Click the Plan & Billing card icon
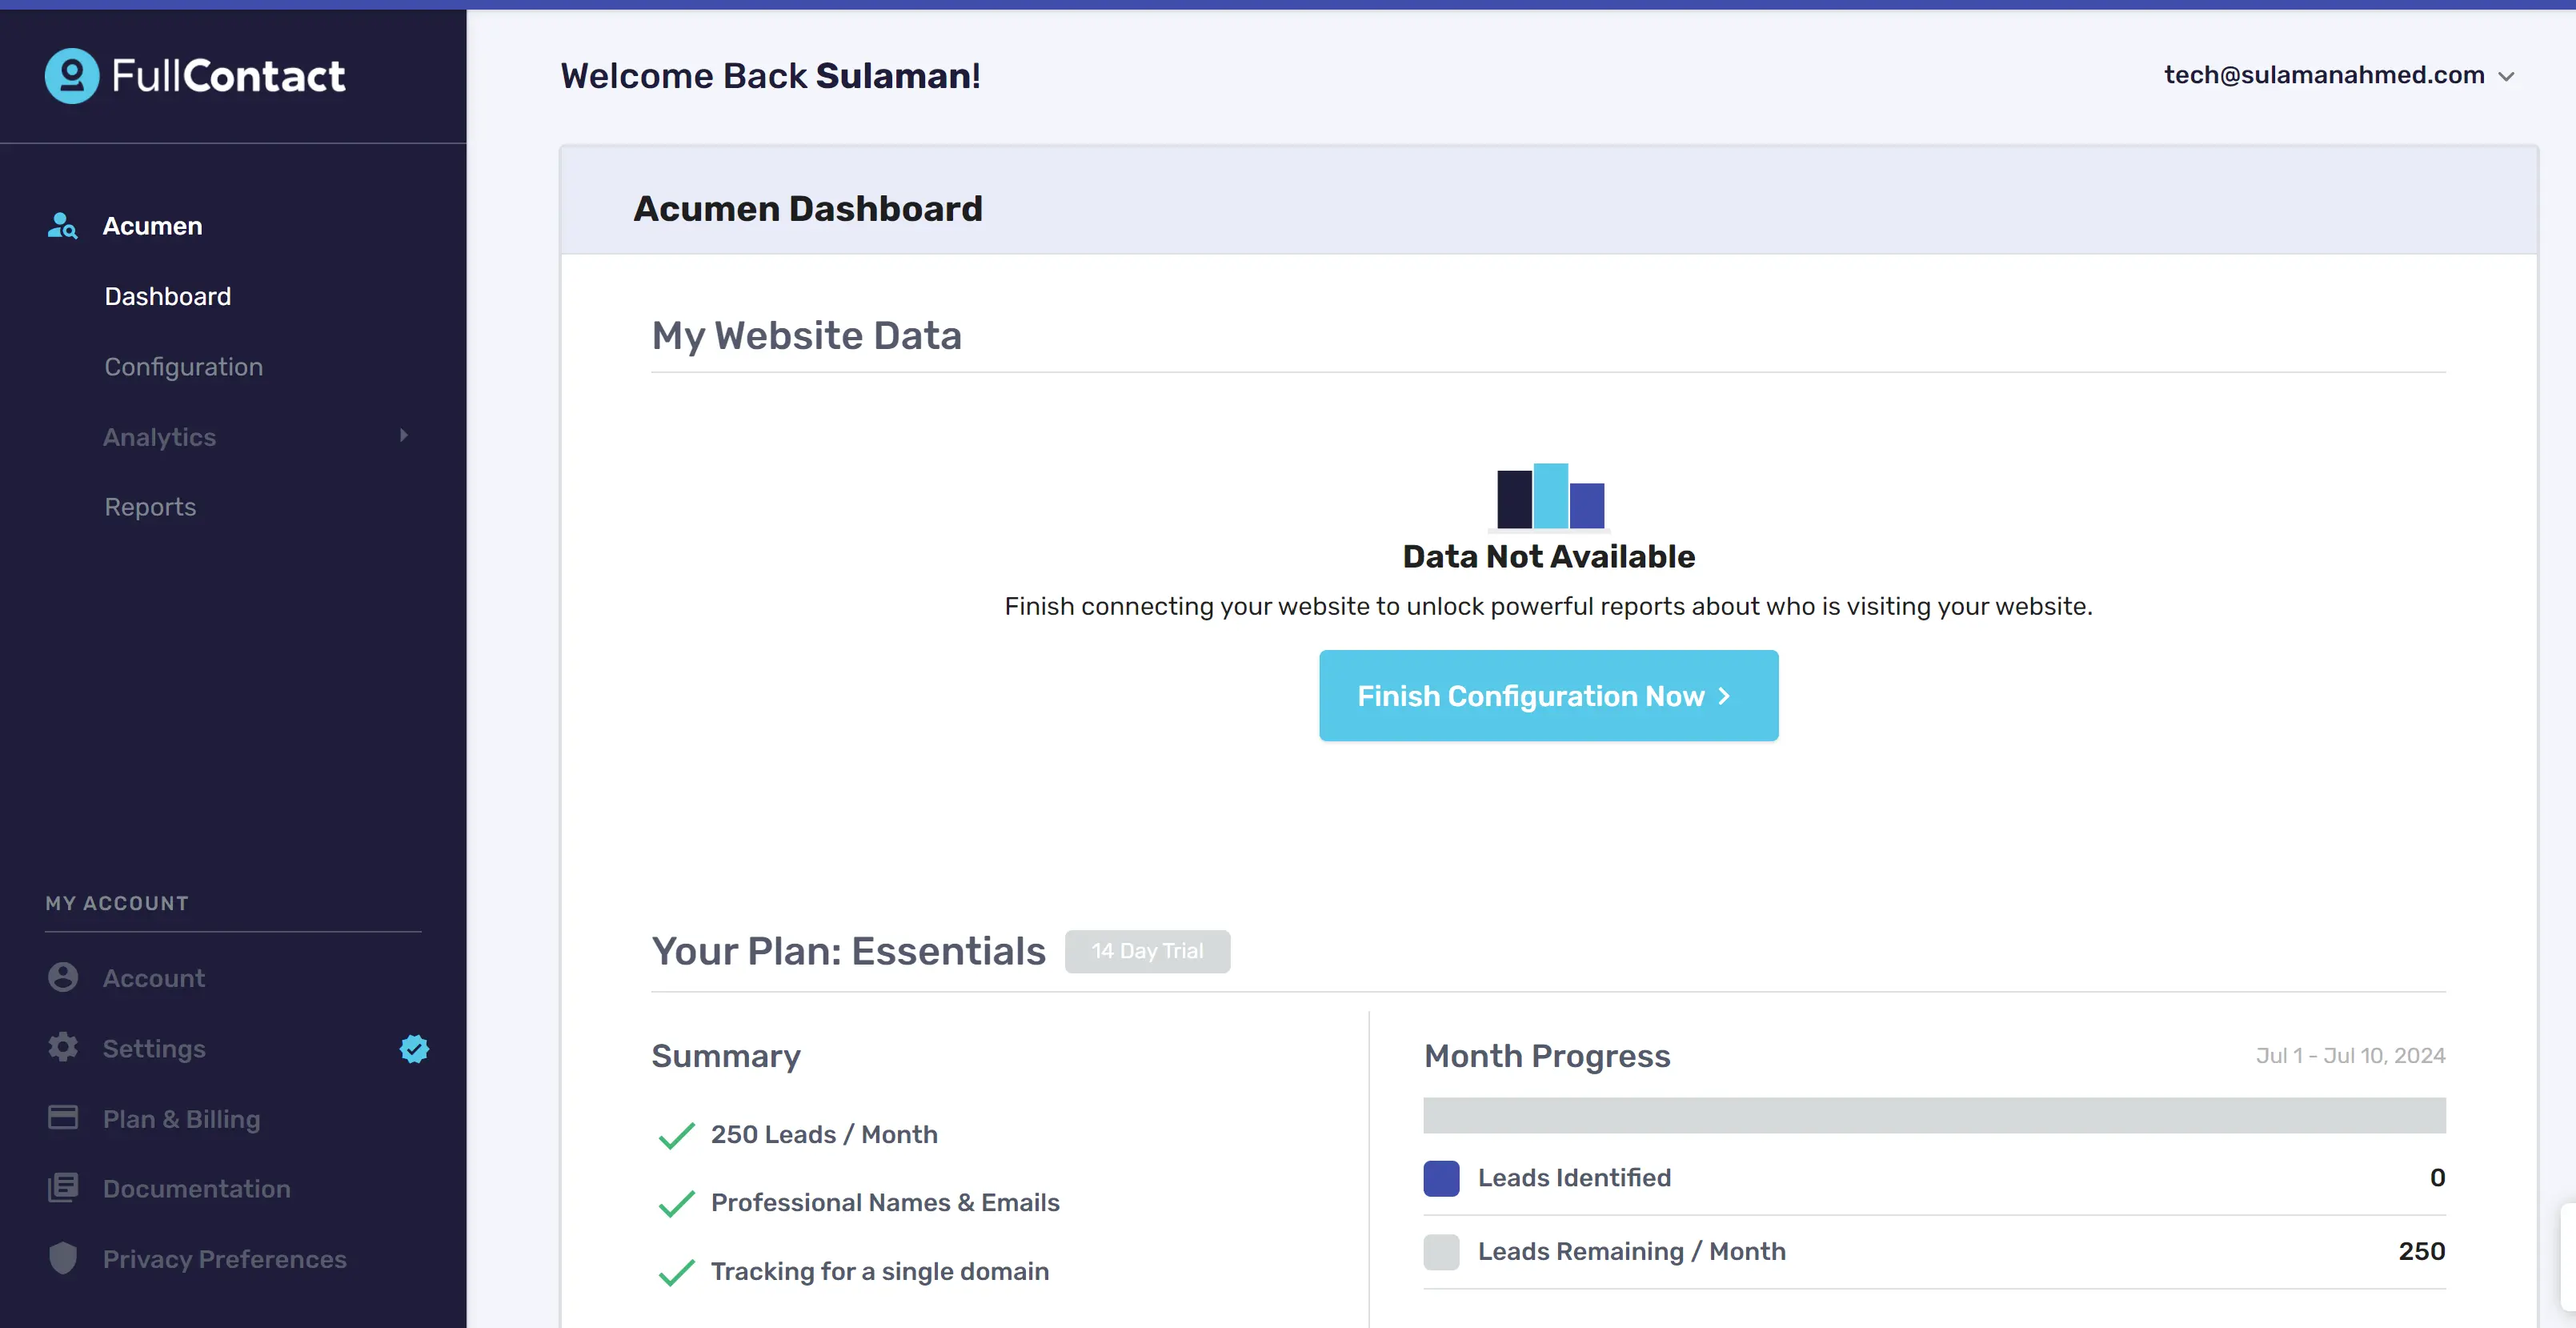2576x1328 pixels. (x=63, y=1117)
